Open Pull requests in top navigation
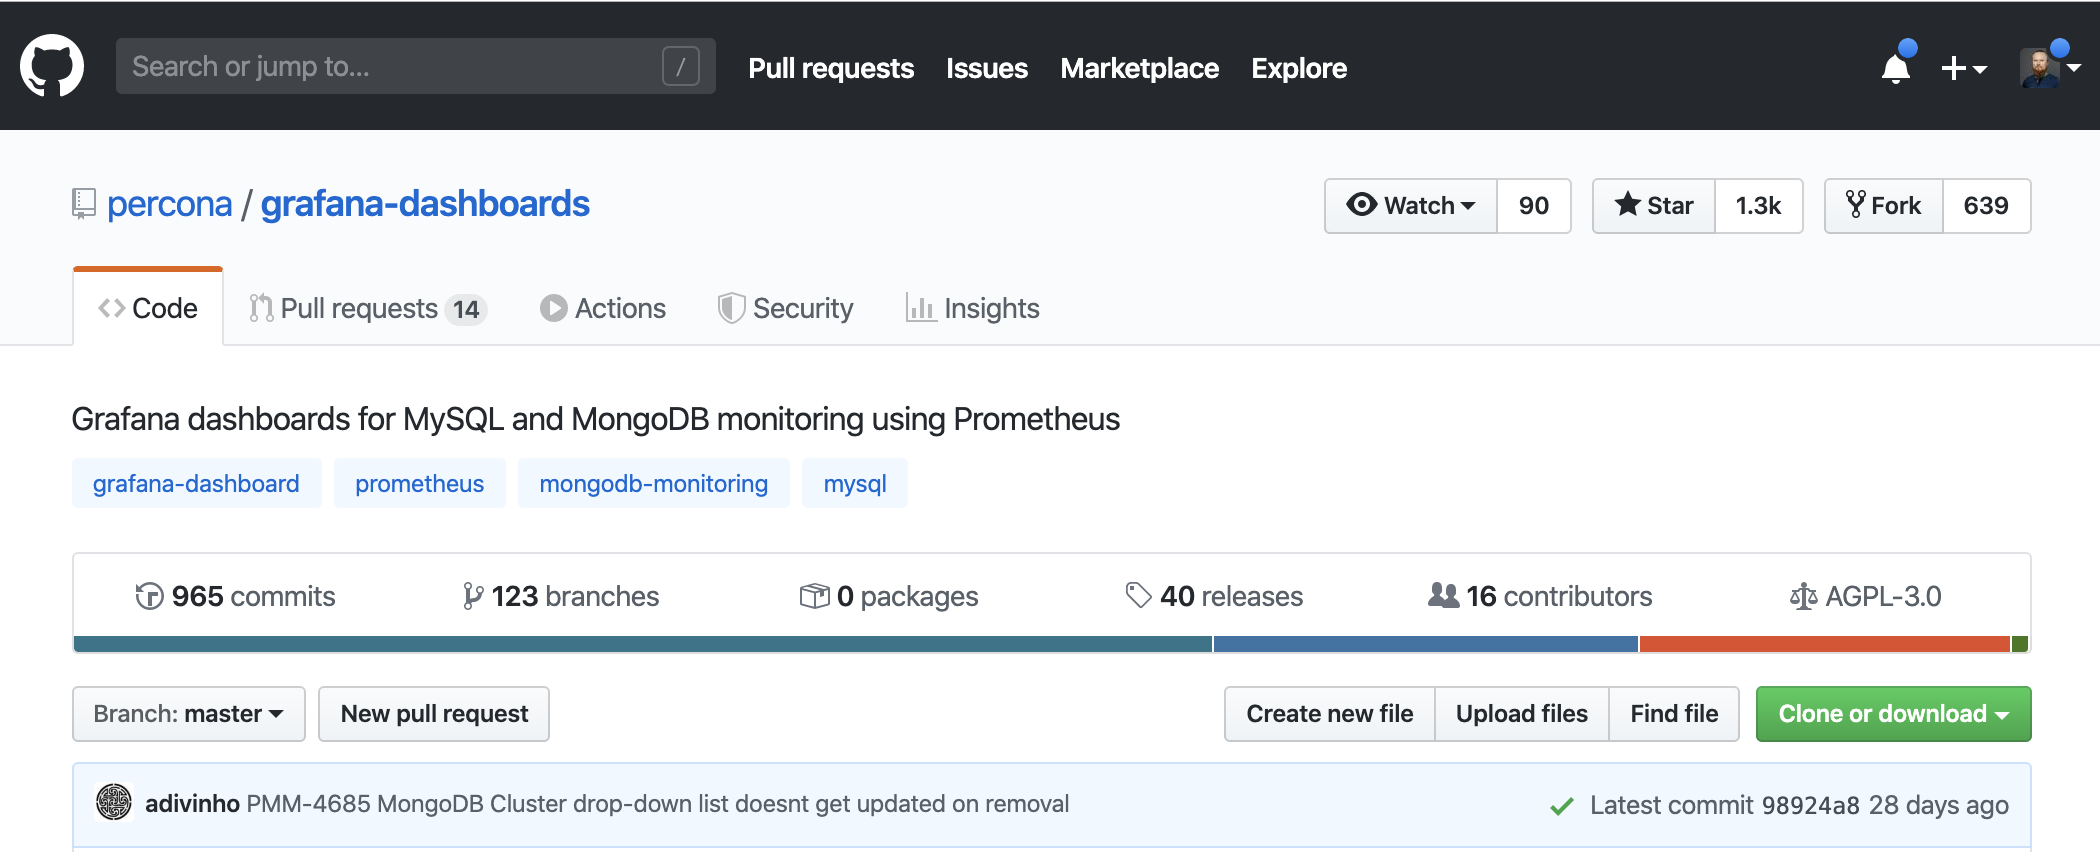 pyautogui.click(x=831, y=68)
